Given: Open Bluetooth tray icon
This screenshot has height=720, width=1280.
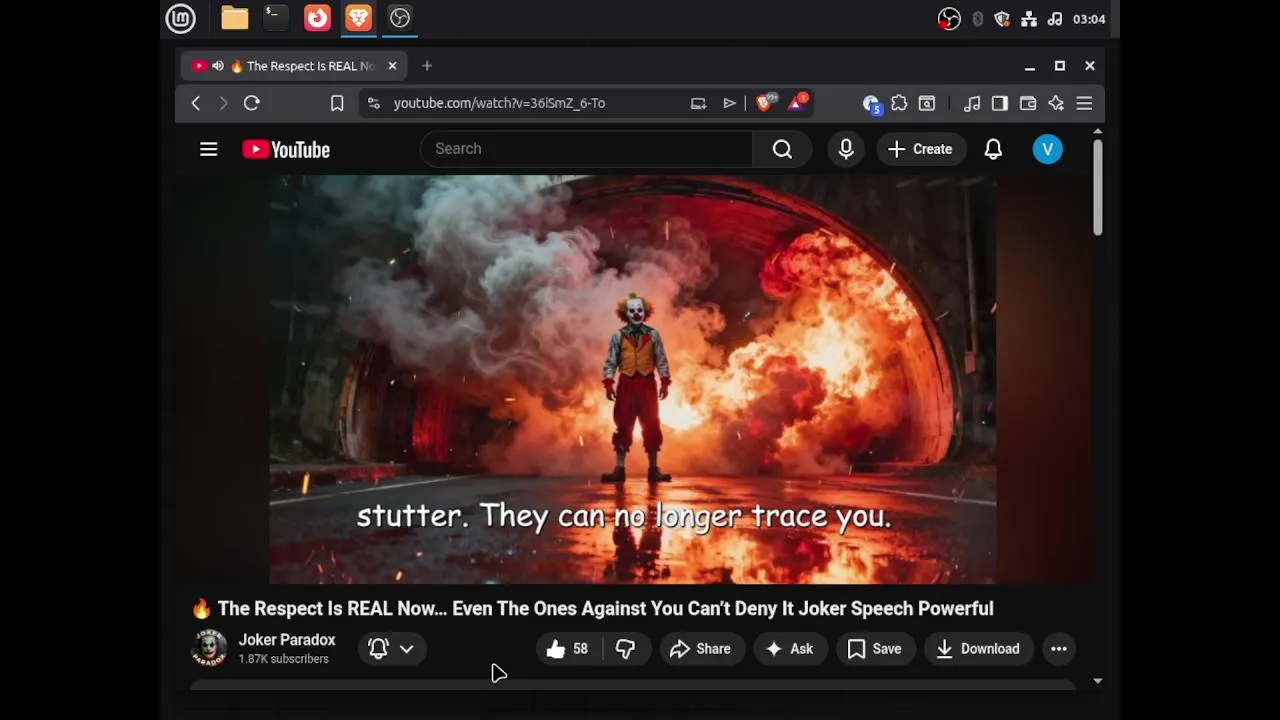Looking at the screenshot, I should coord(977,19).
